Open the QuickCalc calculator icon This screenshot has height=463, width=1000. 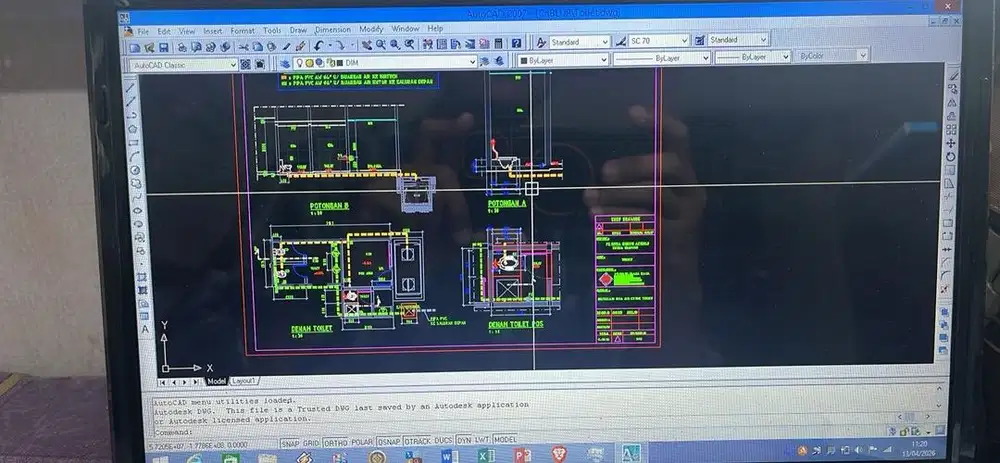click(498, 43)
